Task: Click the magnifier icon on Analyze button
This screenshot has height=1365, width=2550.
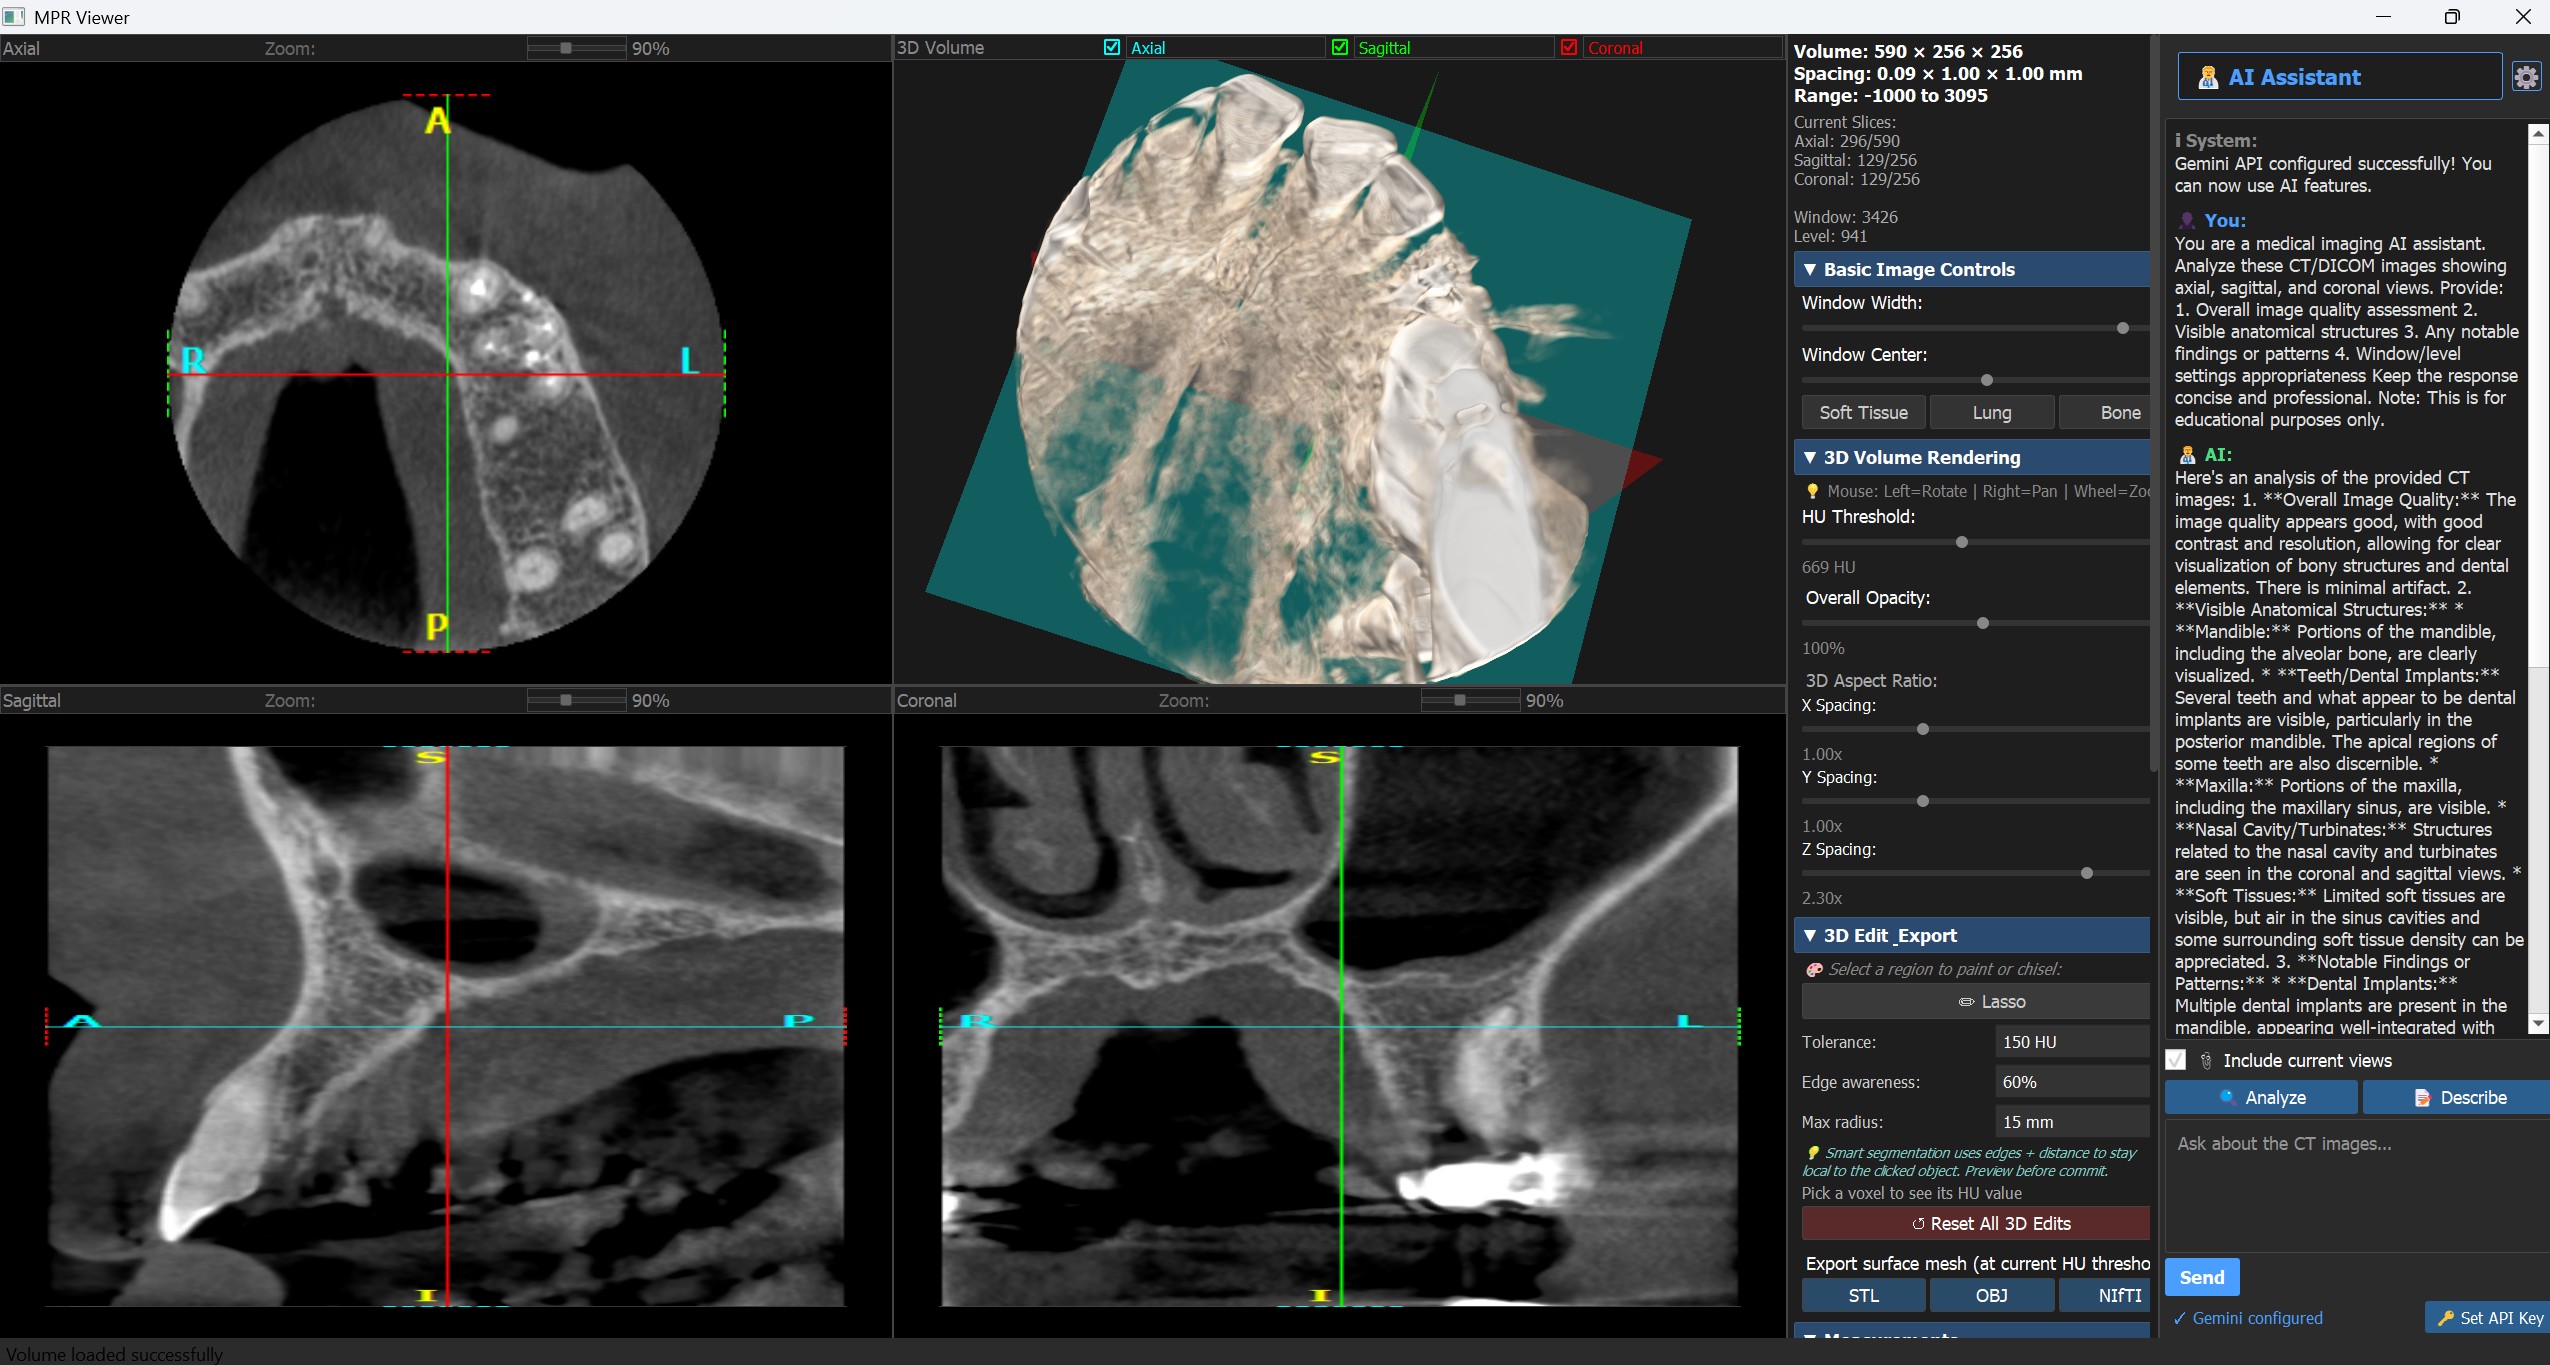Action: pos(2227,1097)
